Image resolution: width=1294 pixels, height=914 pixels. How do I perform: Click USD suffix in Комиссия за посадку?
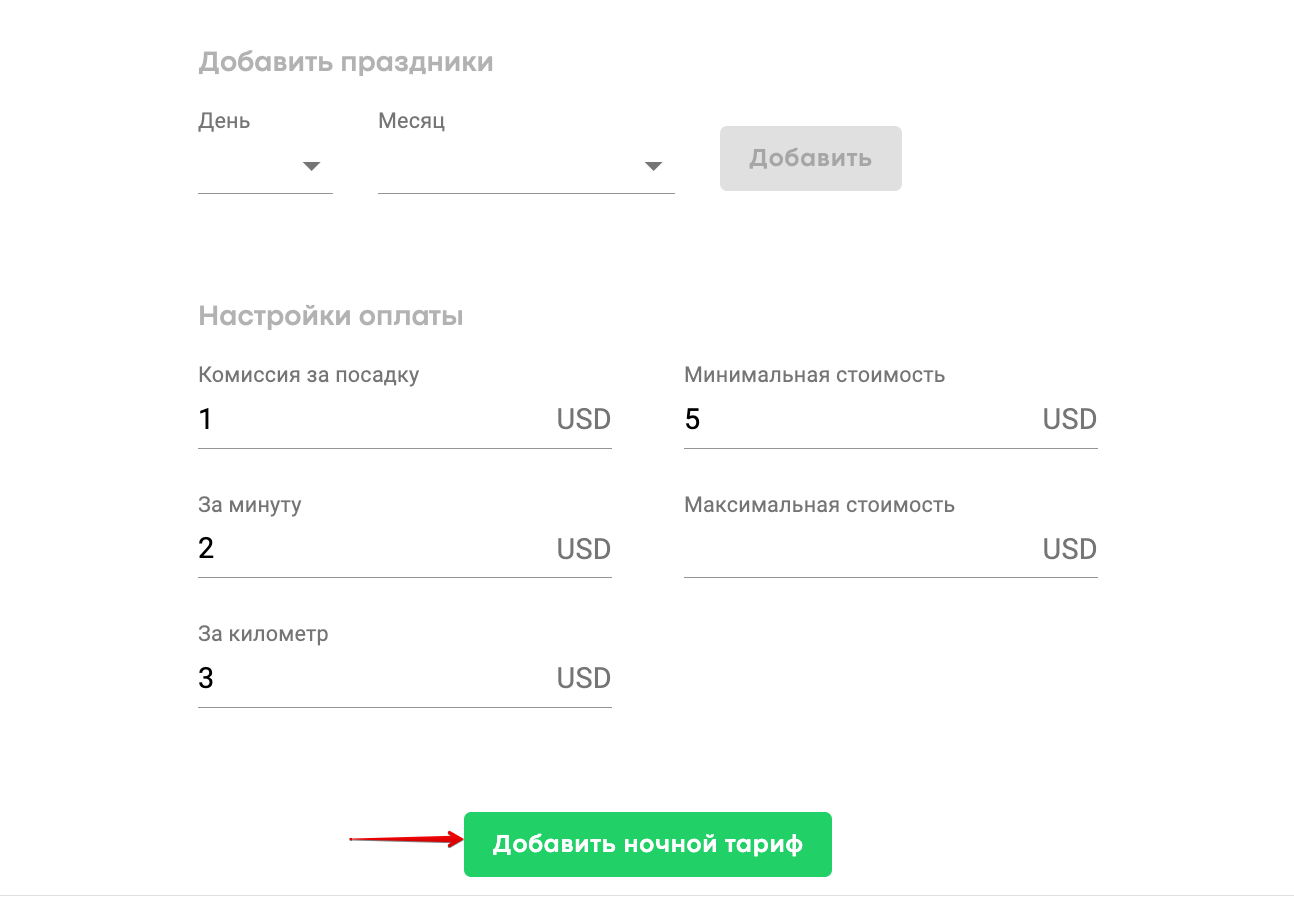click(583, 419)
